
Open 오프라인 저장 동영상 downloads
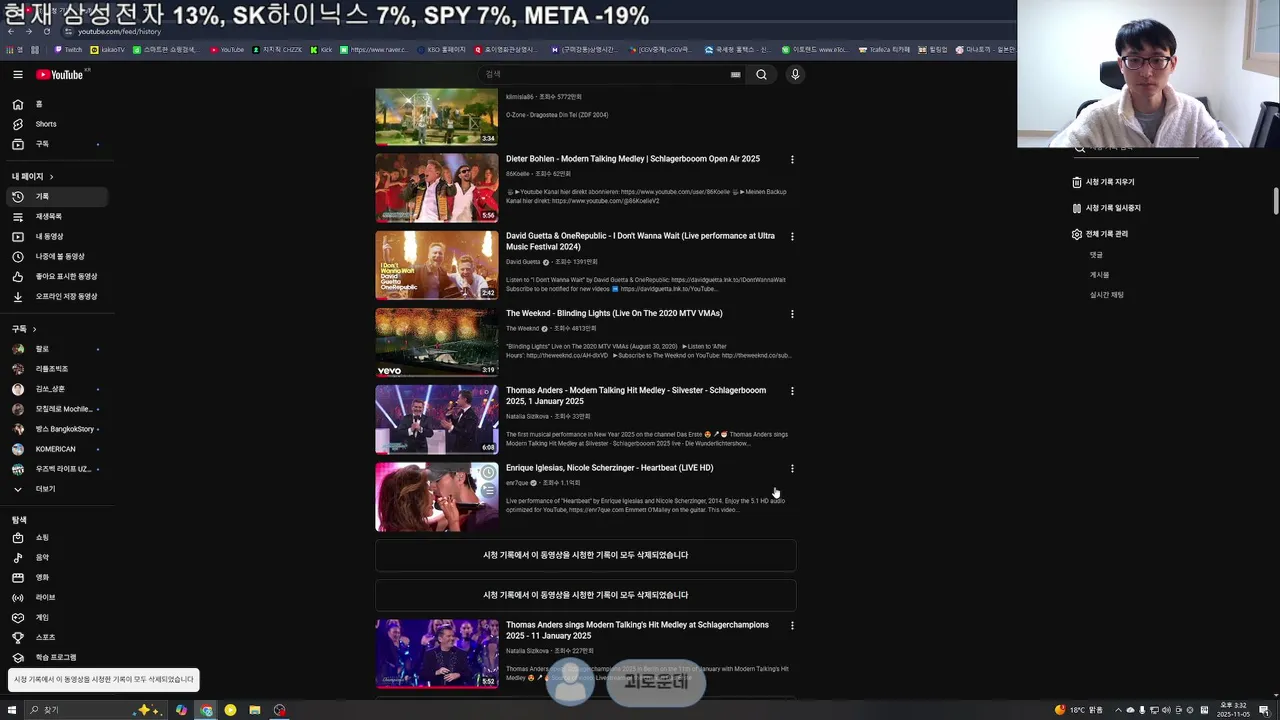pos(55,296)
